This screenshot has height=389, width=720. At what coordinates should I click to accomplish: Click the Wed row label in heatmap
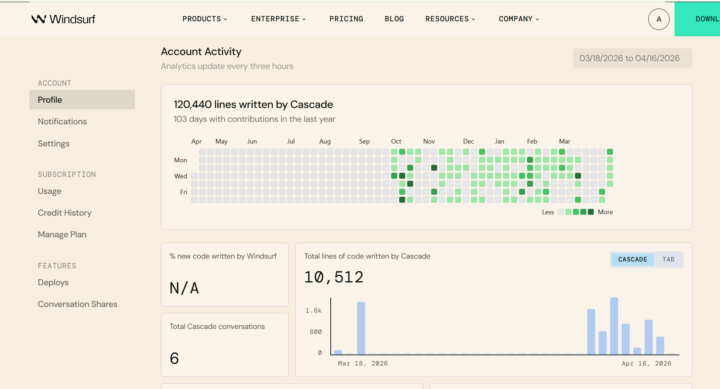tap(180, 176)
